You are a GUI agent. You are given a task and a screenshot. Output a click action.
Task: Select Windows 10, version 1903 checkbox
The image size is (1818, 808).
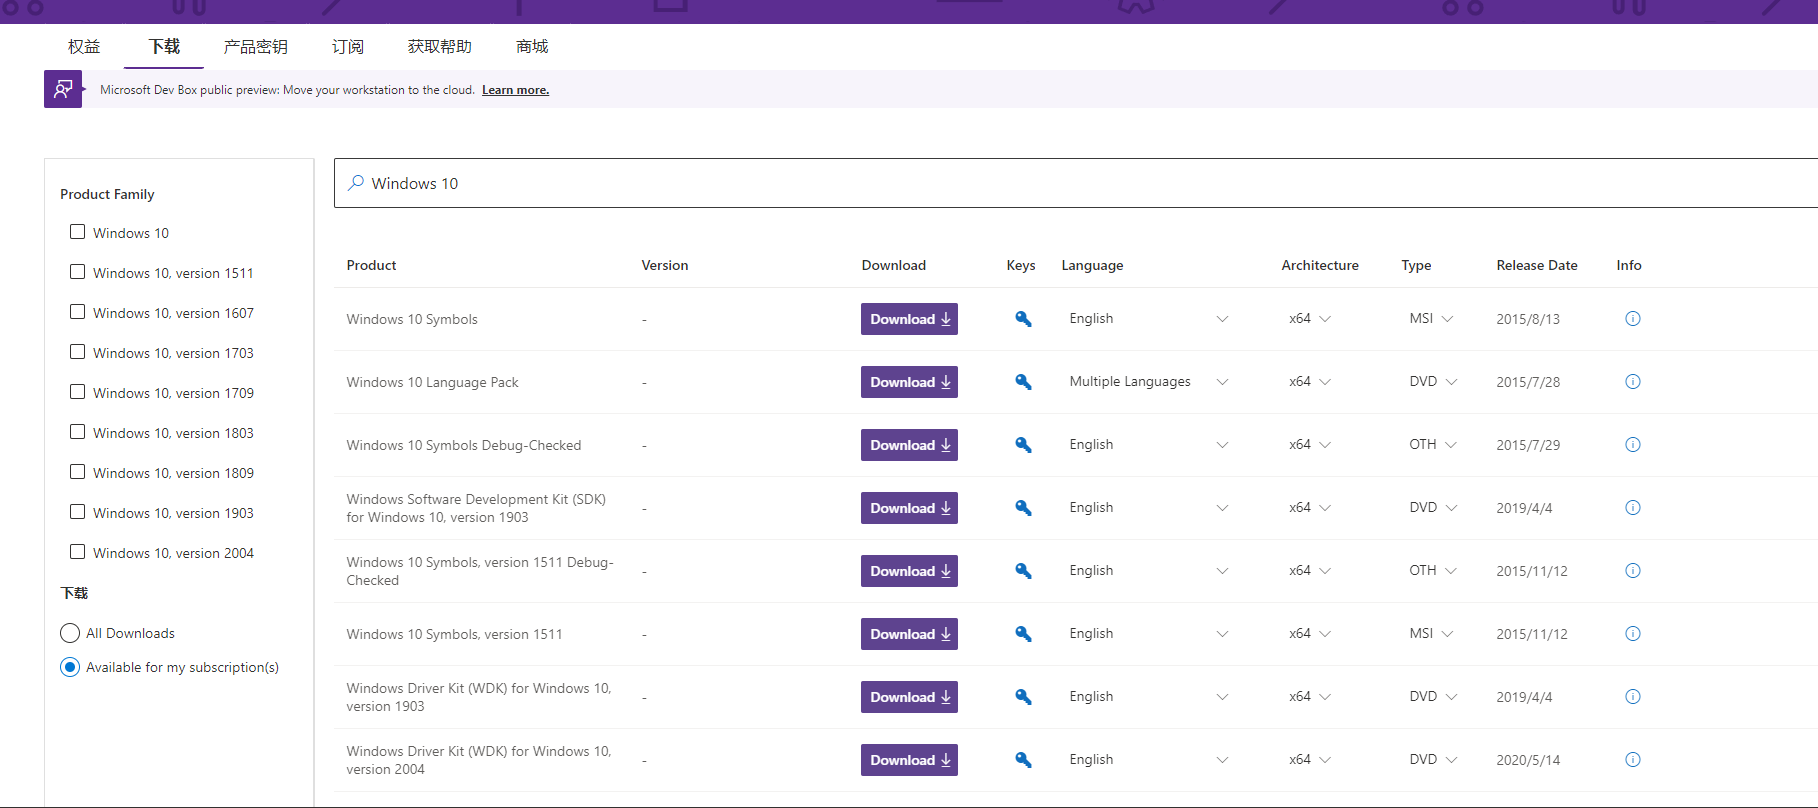(x=77, y=512)
